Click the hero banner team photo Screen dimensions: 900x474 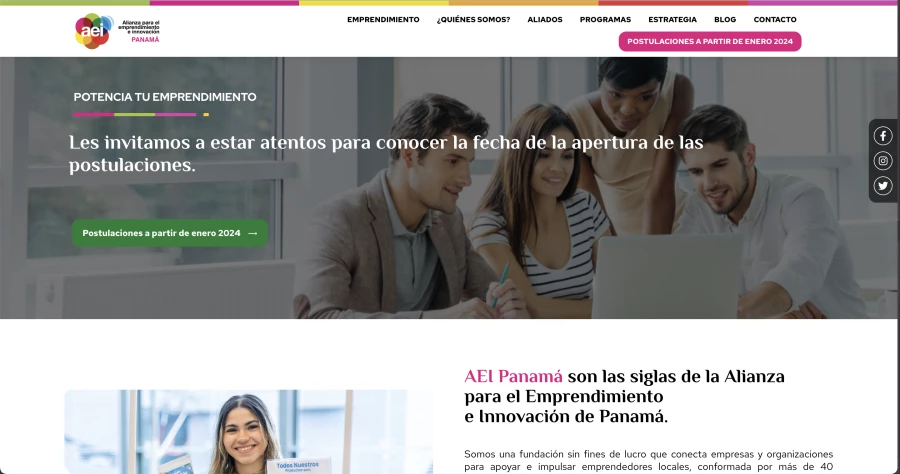click(448, 188)
